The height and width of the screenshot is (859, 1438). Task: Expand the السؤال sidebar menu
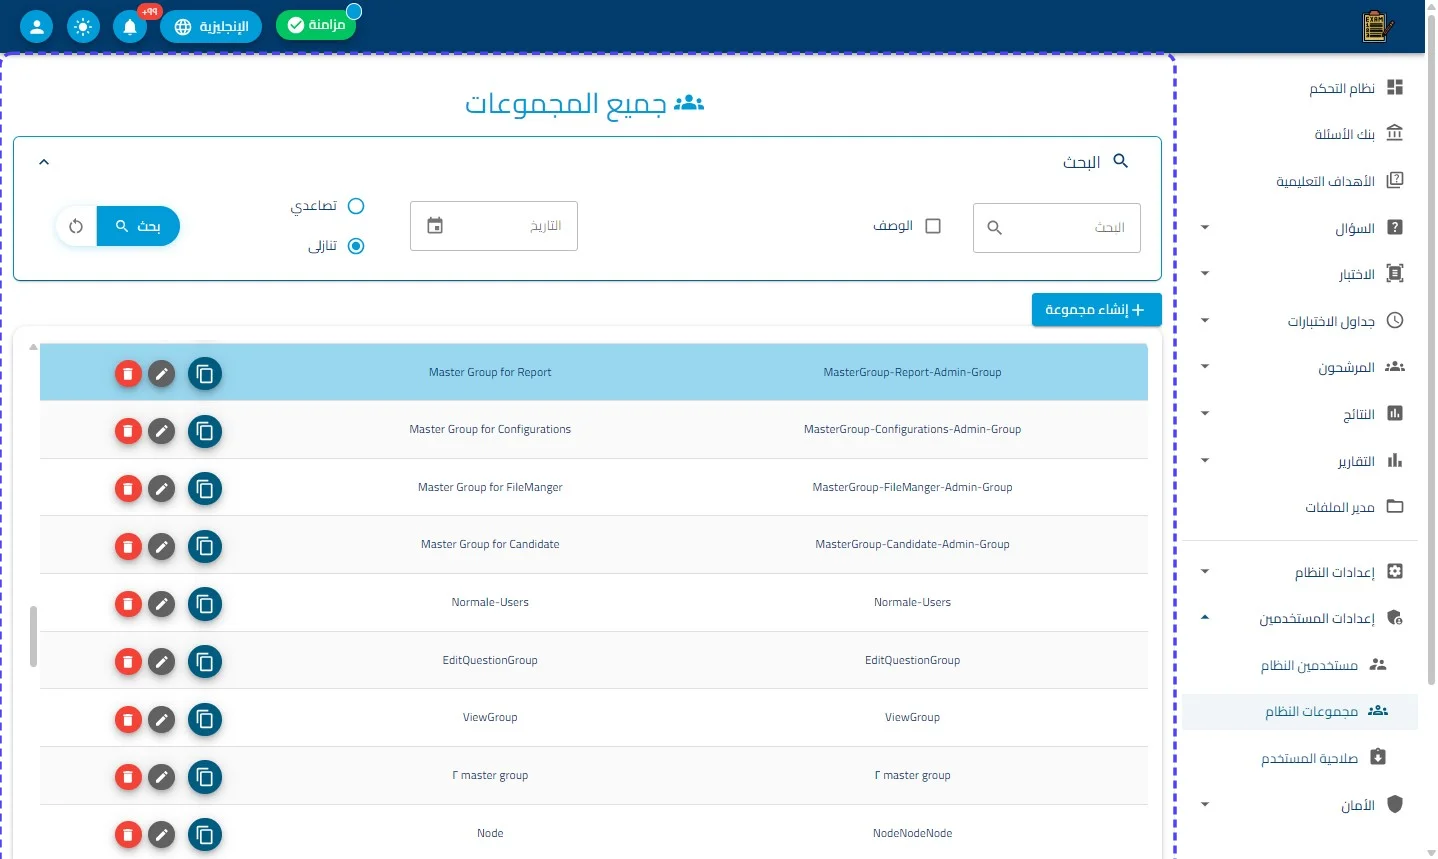pyautogui.click(x=1205, y=228)
